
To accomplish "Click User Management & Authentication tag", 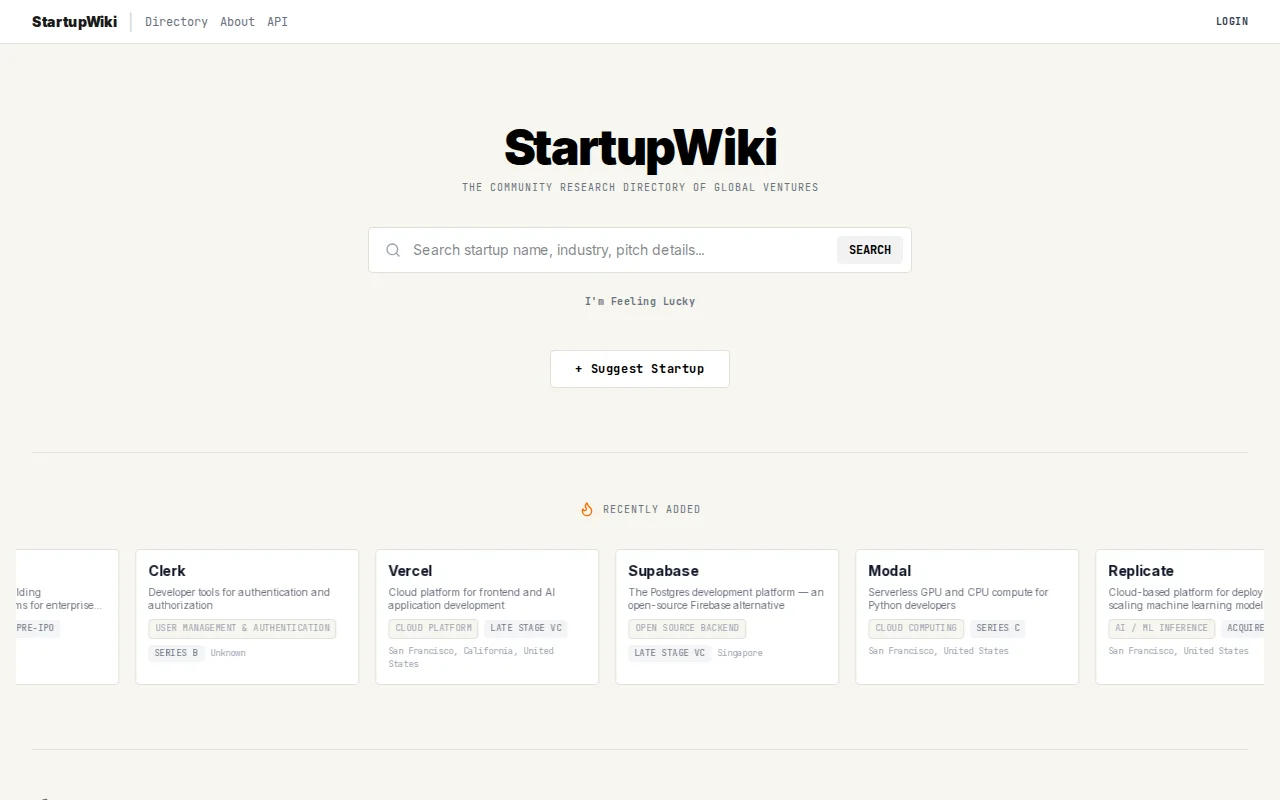I will 242,628.
